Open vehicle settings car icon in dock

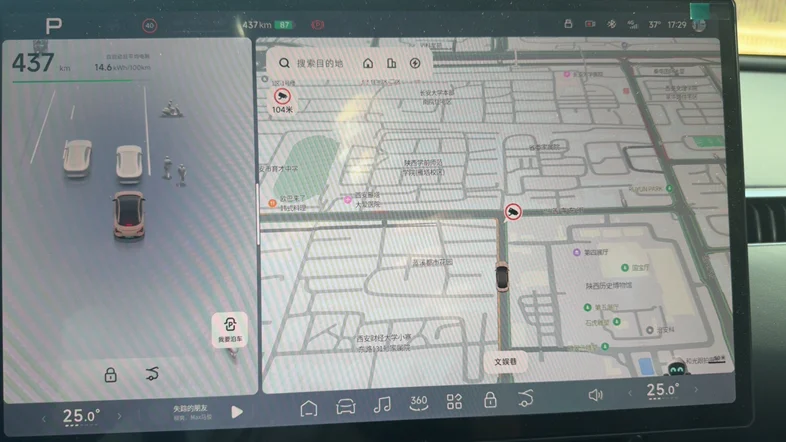(346, 406)
